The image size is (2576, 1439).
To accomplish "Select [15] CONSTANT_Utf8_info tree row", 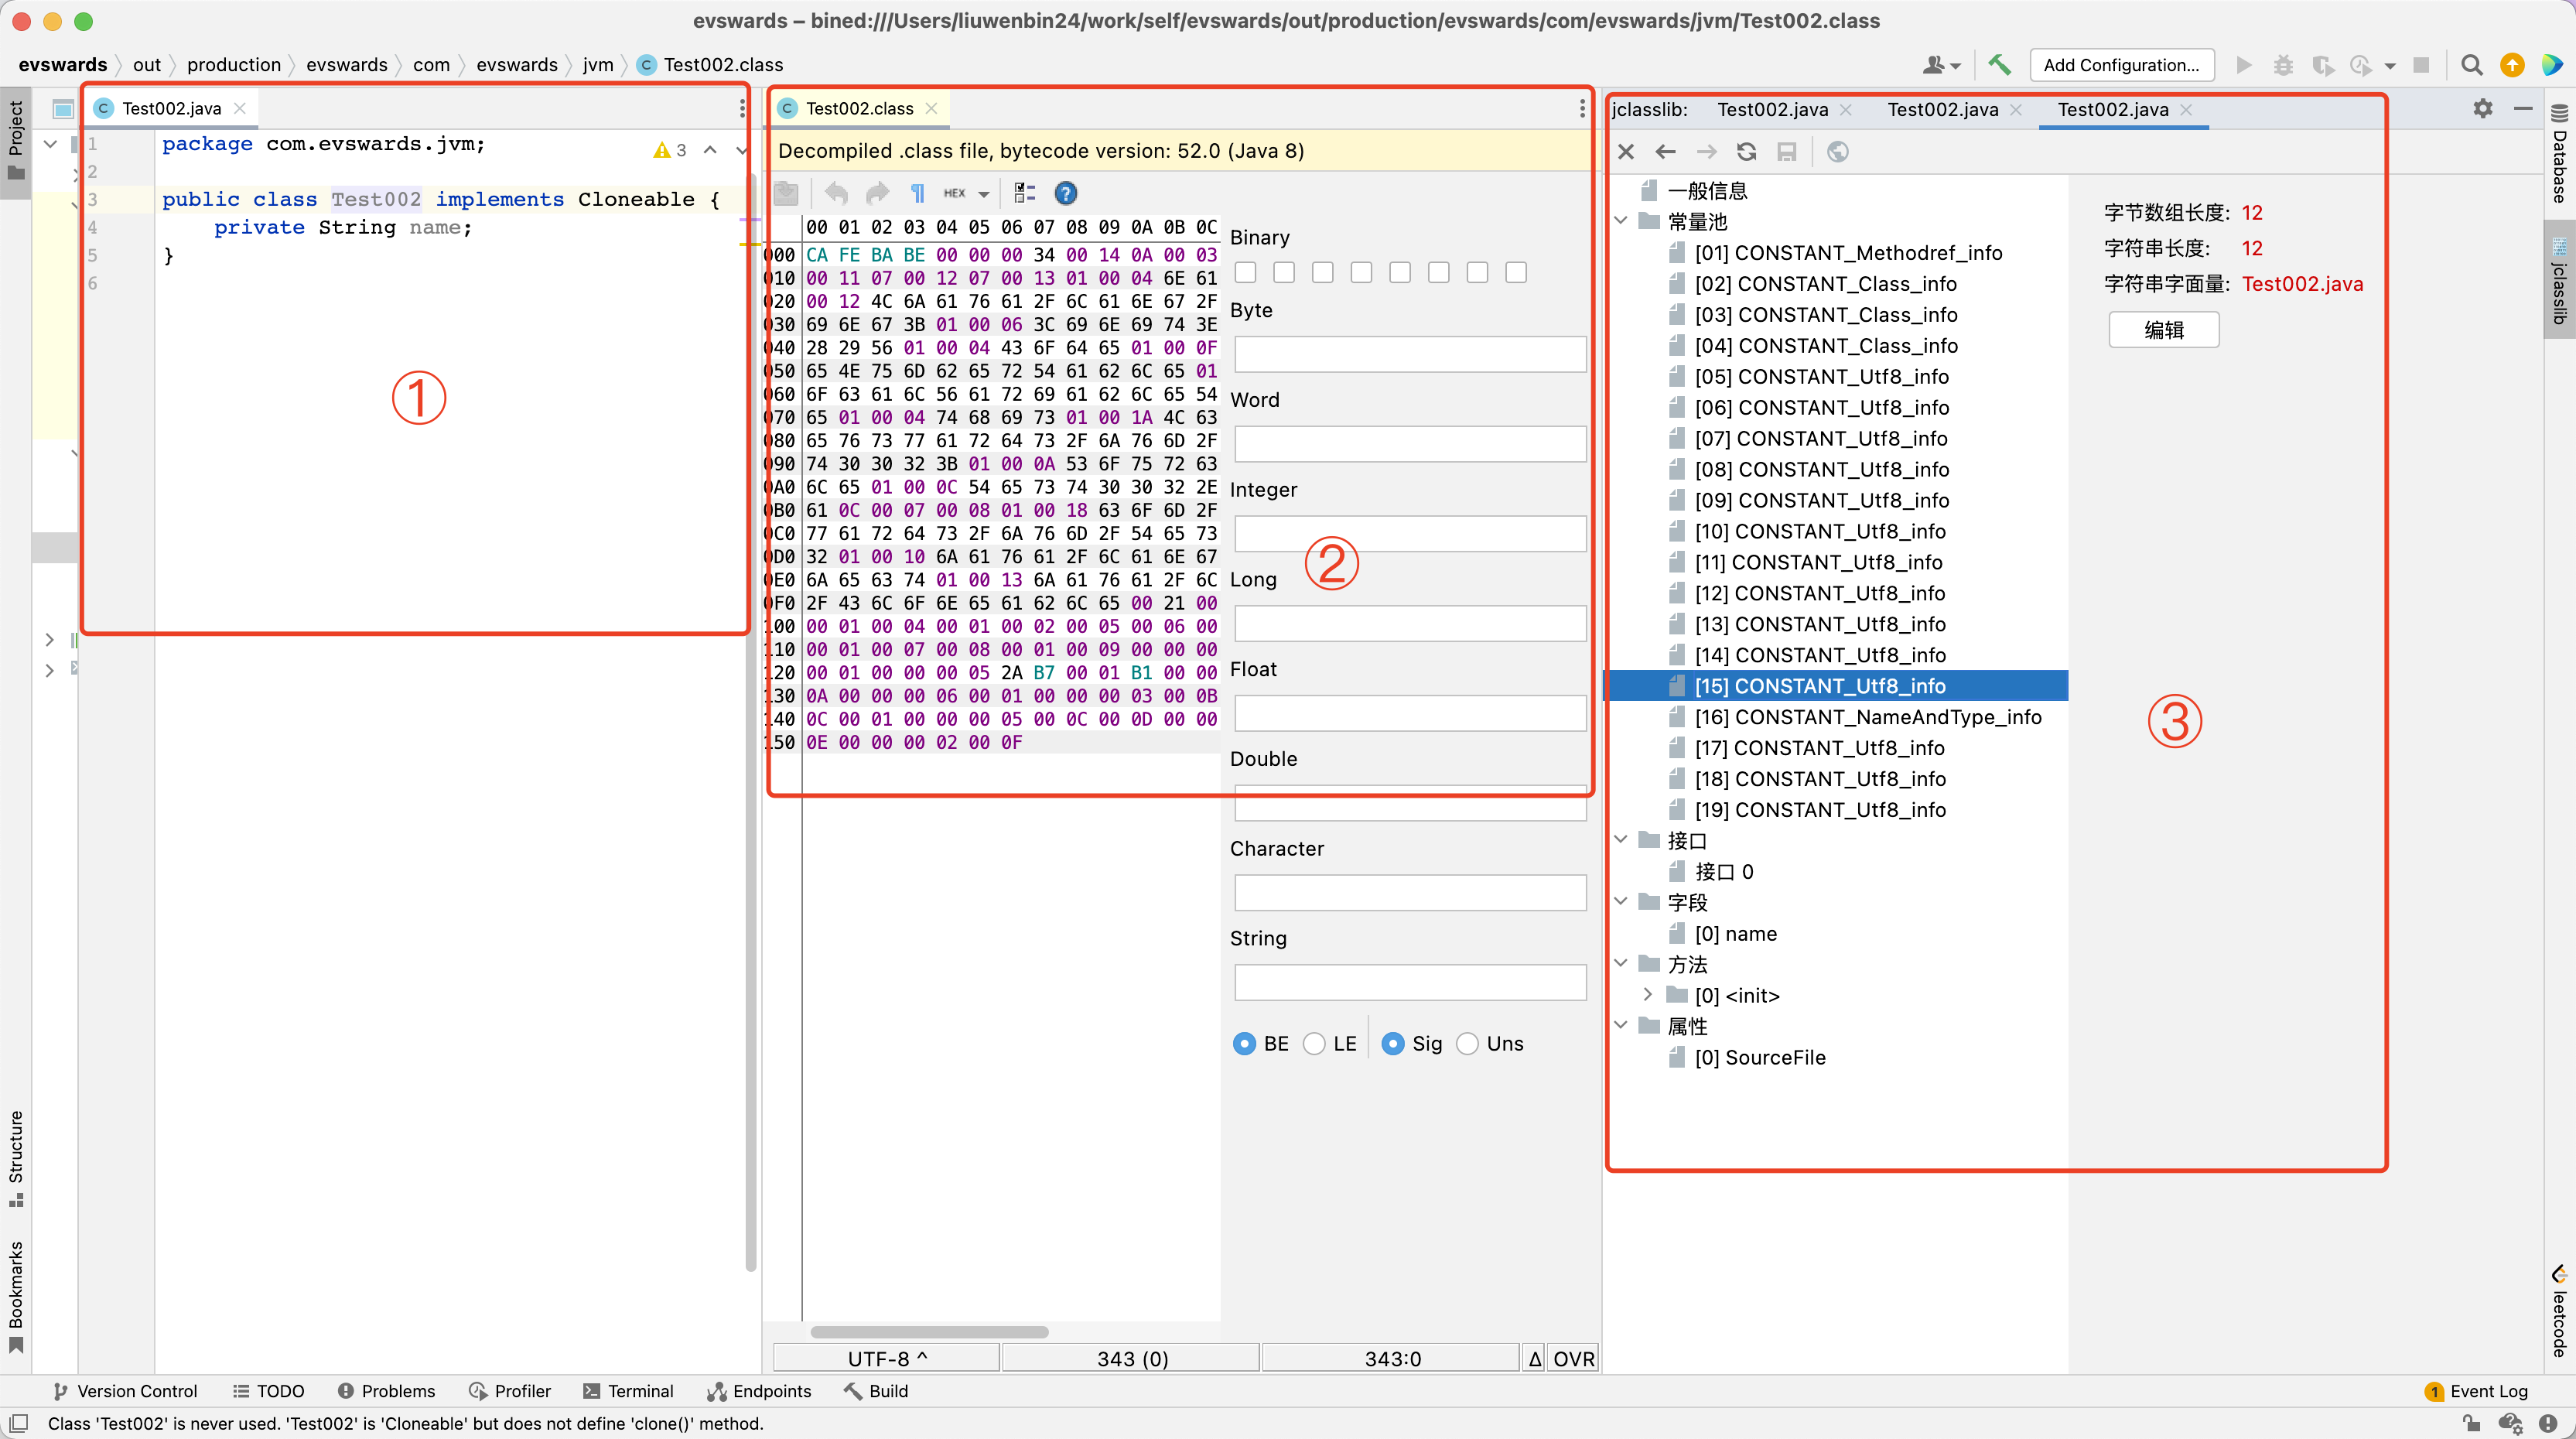I will click(1836, 686).
